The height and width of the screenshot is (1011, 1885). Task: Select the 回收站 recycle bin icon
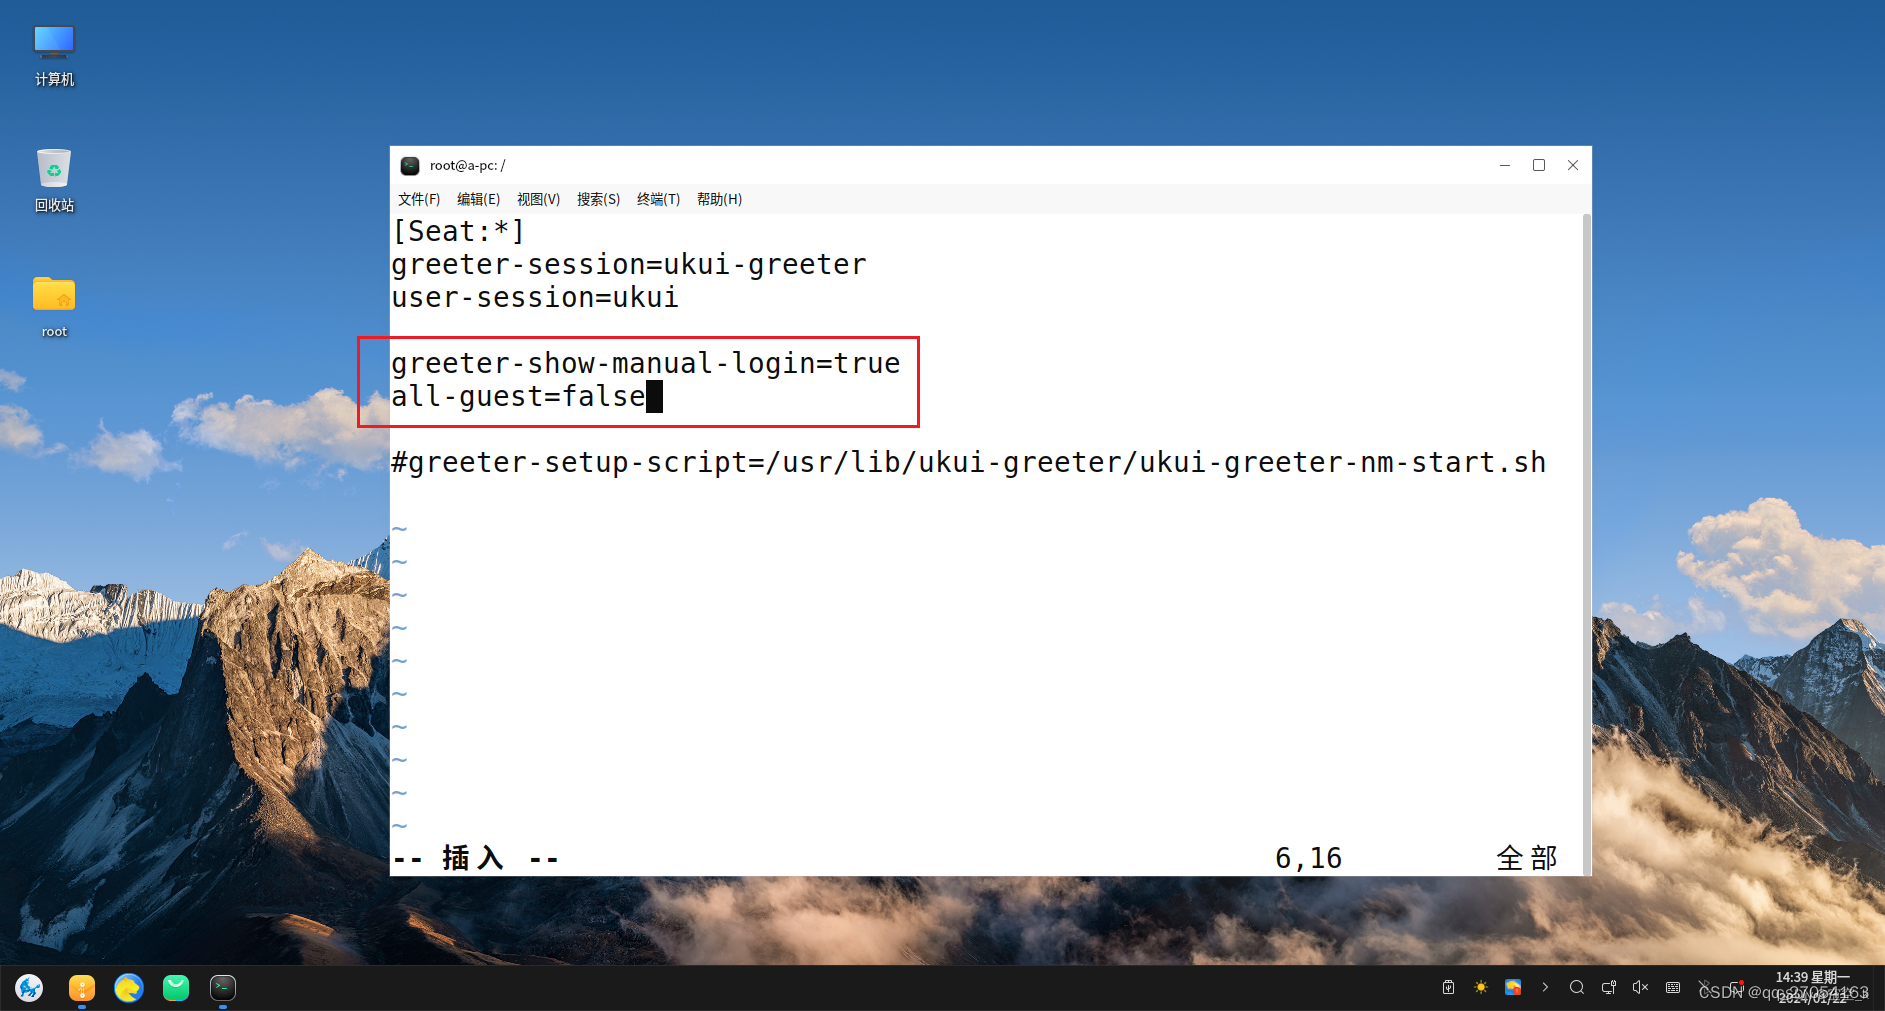[x=54, y=181]
